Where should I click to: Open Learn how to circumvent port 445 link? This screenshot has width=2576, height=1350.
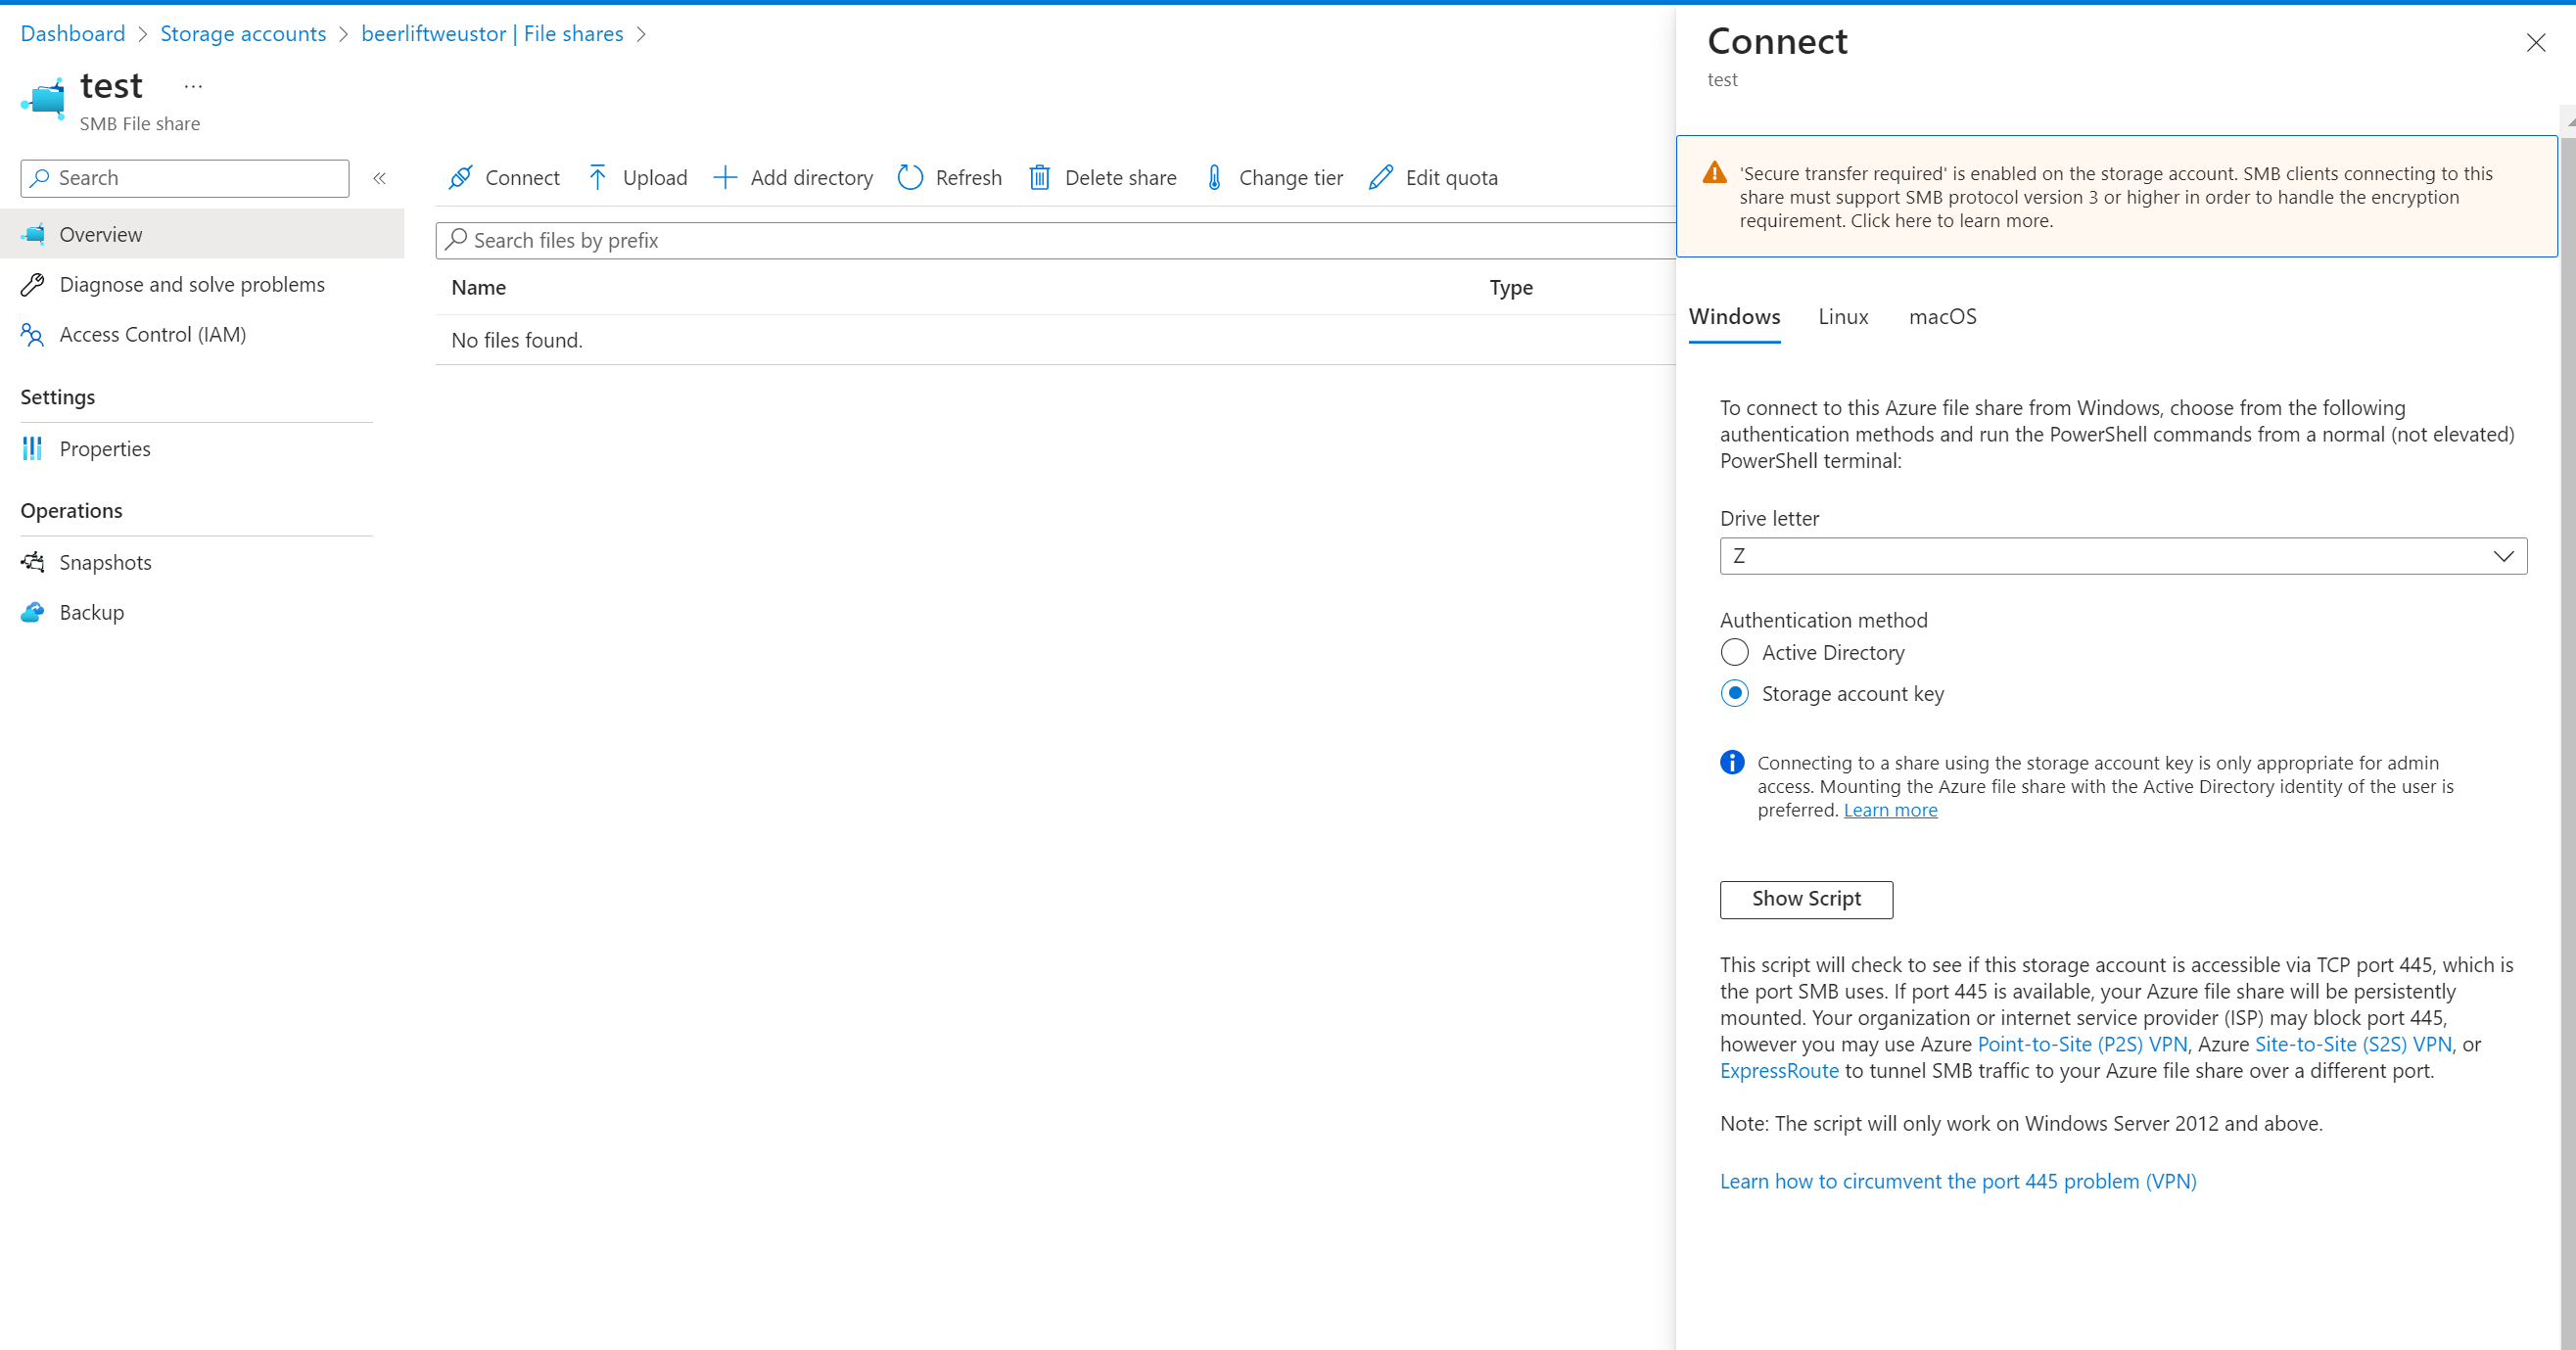[x=1958, y=1181]
